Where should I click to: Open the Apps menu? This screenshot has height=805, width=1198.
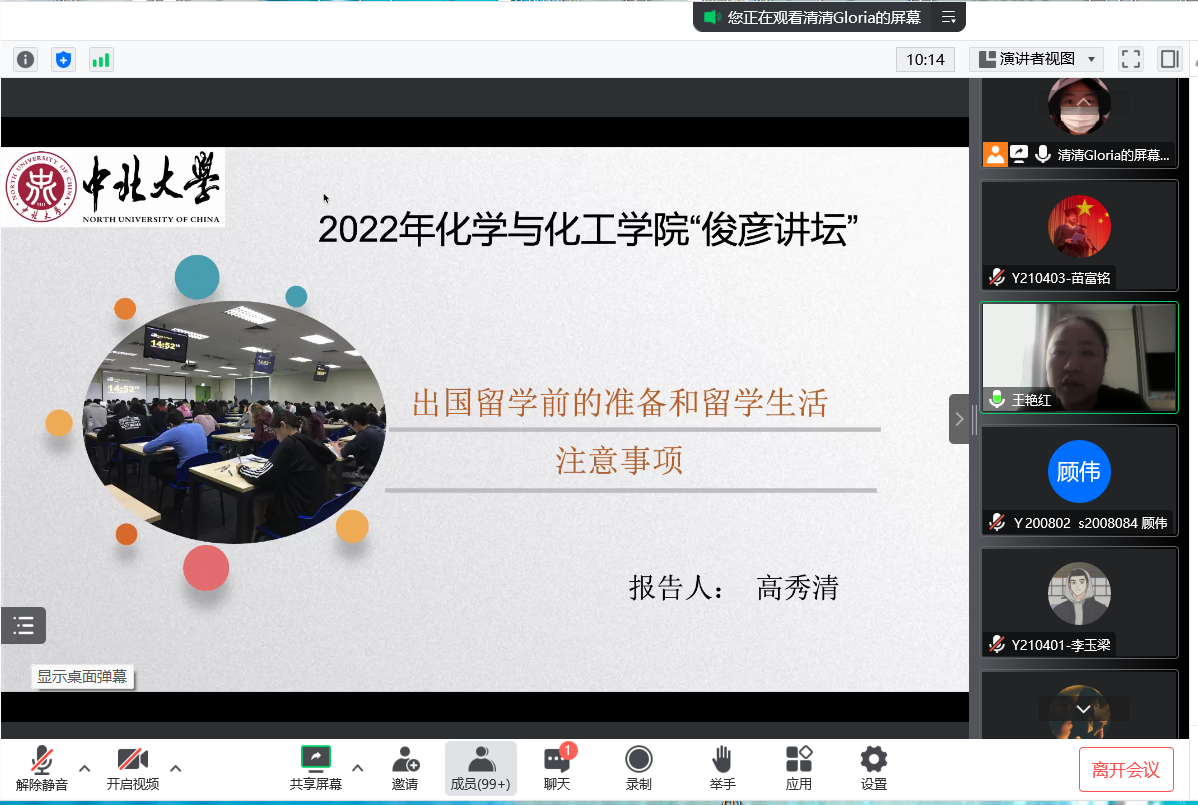click(798, 768)
